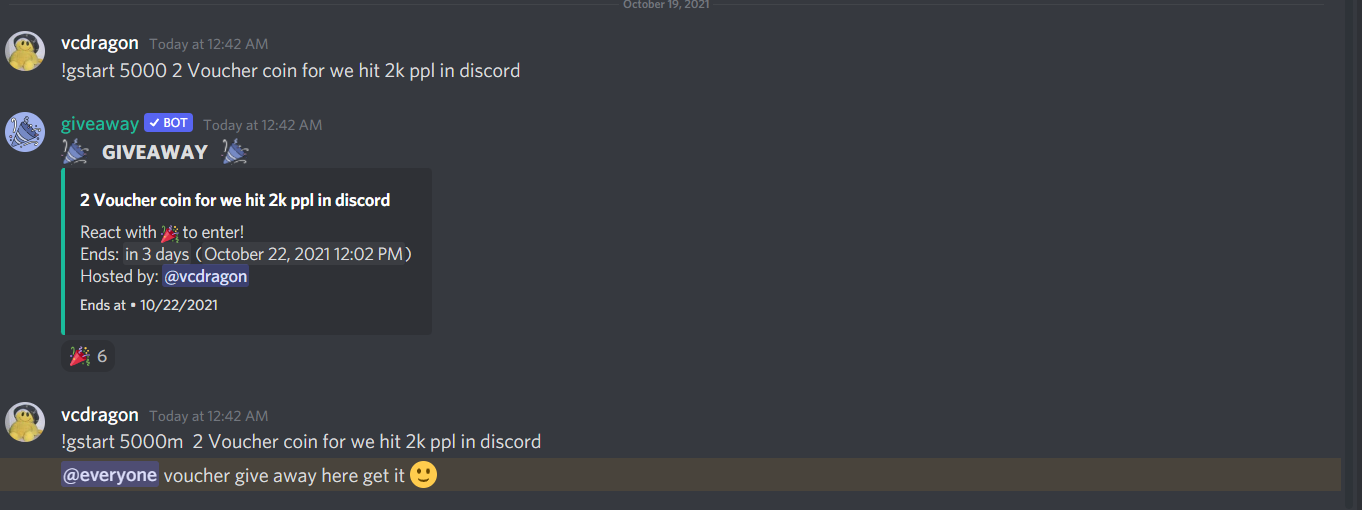
Task: Click the giveaway username
Action: [x=100, y=124]
